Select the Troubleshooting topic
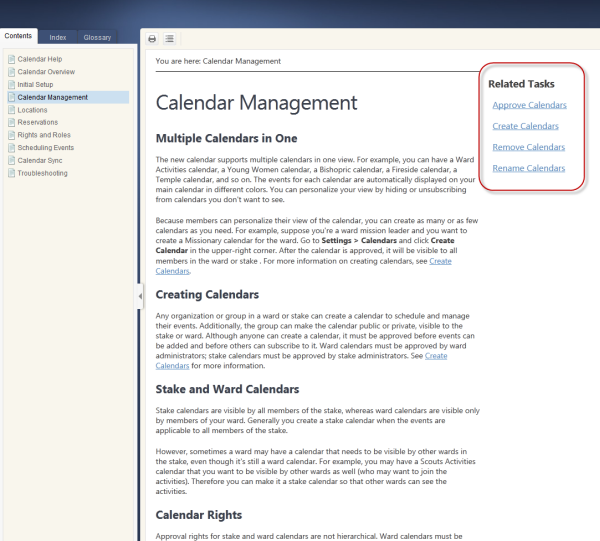Image resolution: width=600 pixels, height=541 pixels. (x=42, y=173)
